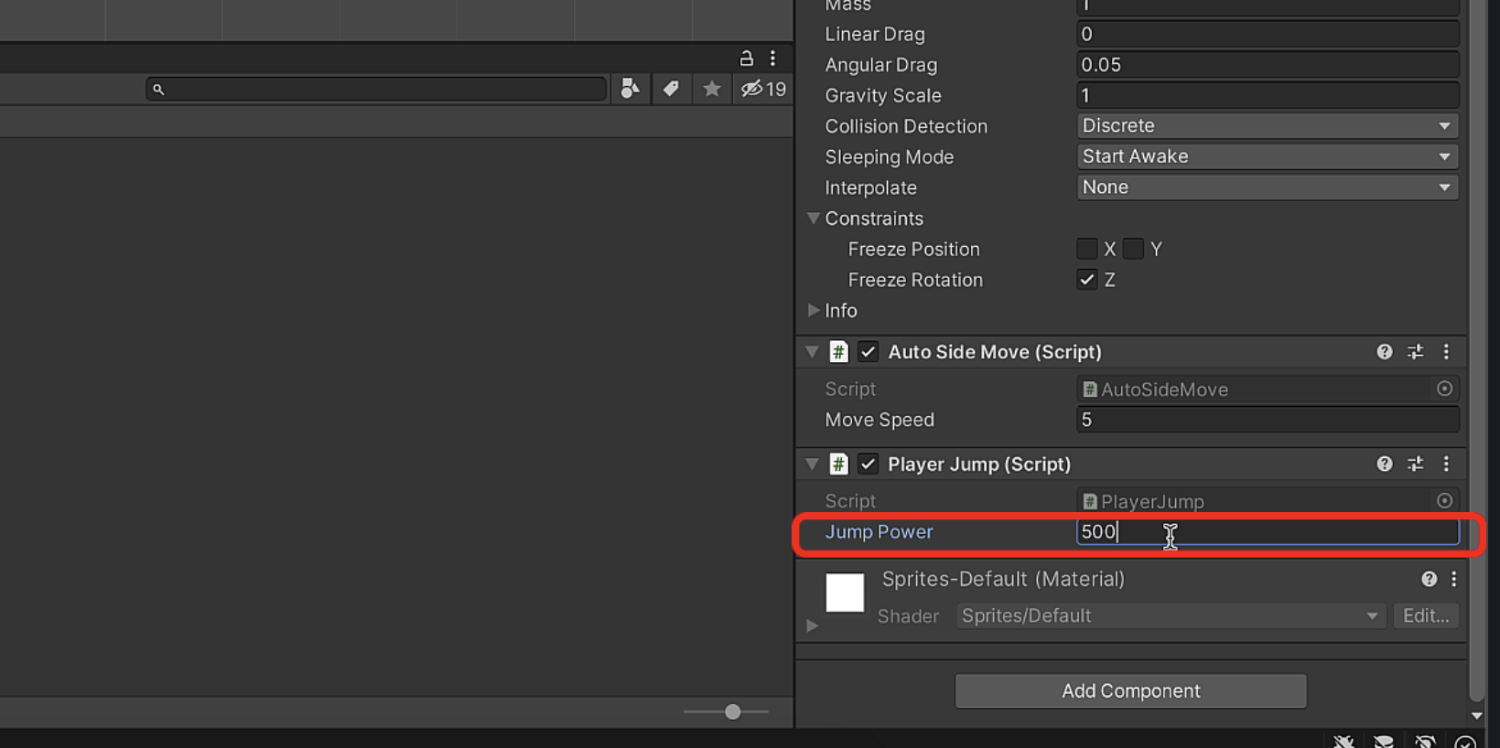Click the Inspector scrollbar down arrow

pyautogui.click(x=1477, y=716)
